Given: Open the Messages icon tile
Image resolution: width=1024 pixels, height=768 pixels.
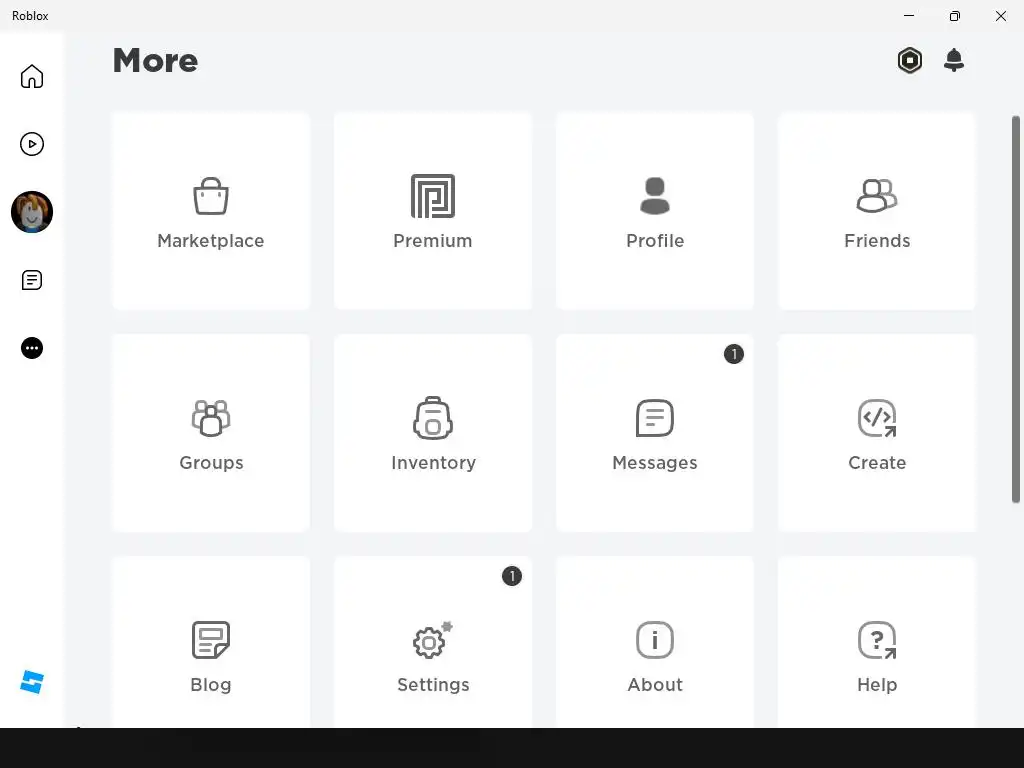Looking at the screenshot, I should click(655, 418).
